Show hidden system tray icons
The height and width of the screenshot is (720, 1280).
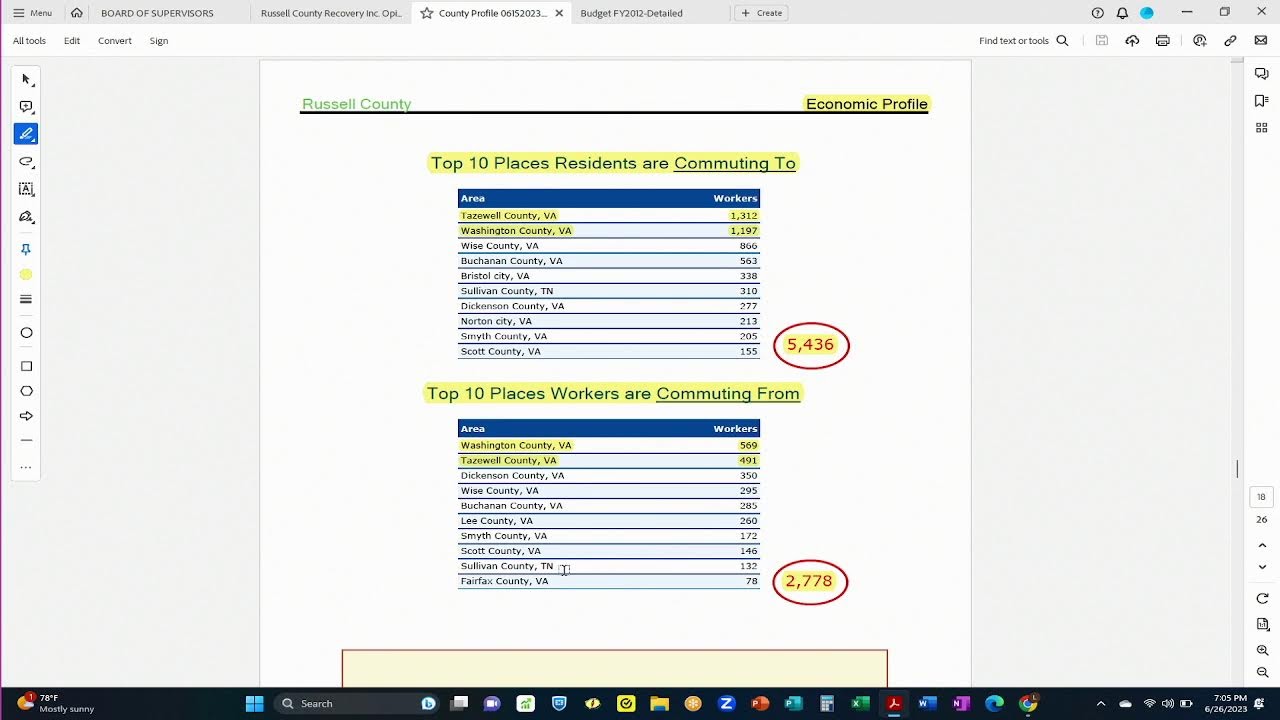pos(1100,704)
